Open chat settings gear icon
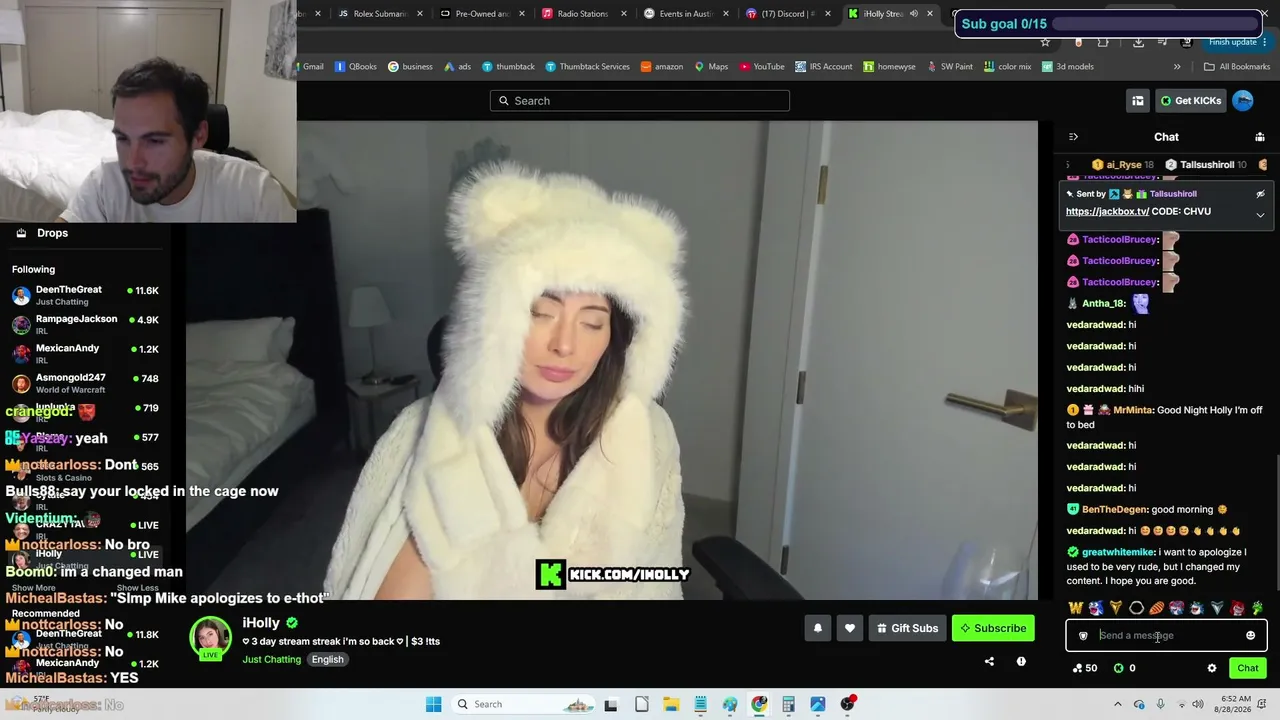The height and width of the screenshot is (720, 1280). [1212, 668]
